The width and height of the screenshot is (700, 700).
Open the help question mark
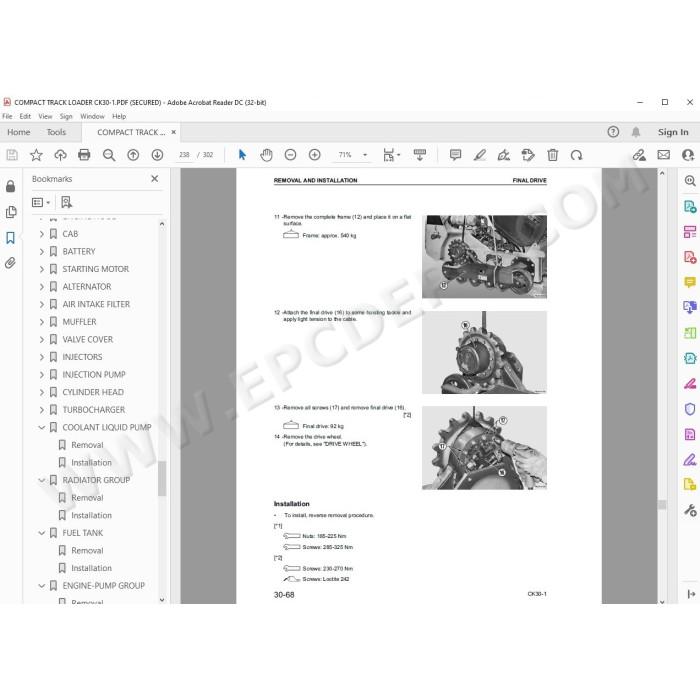613,132
